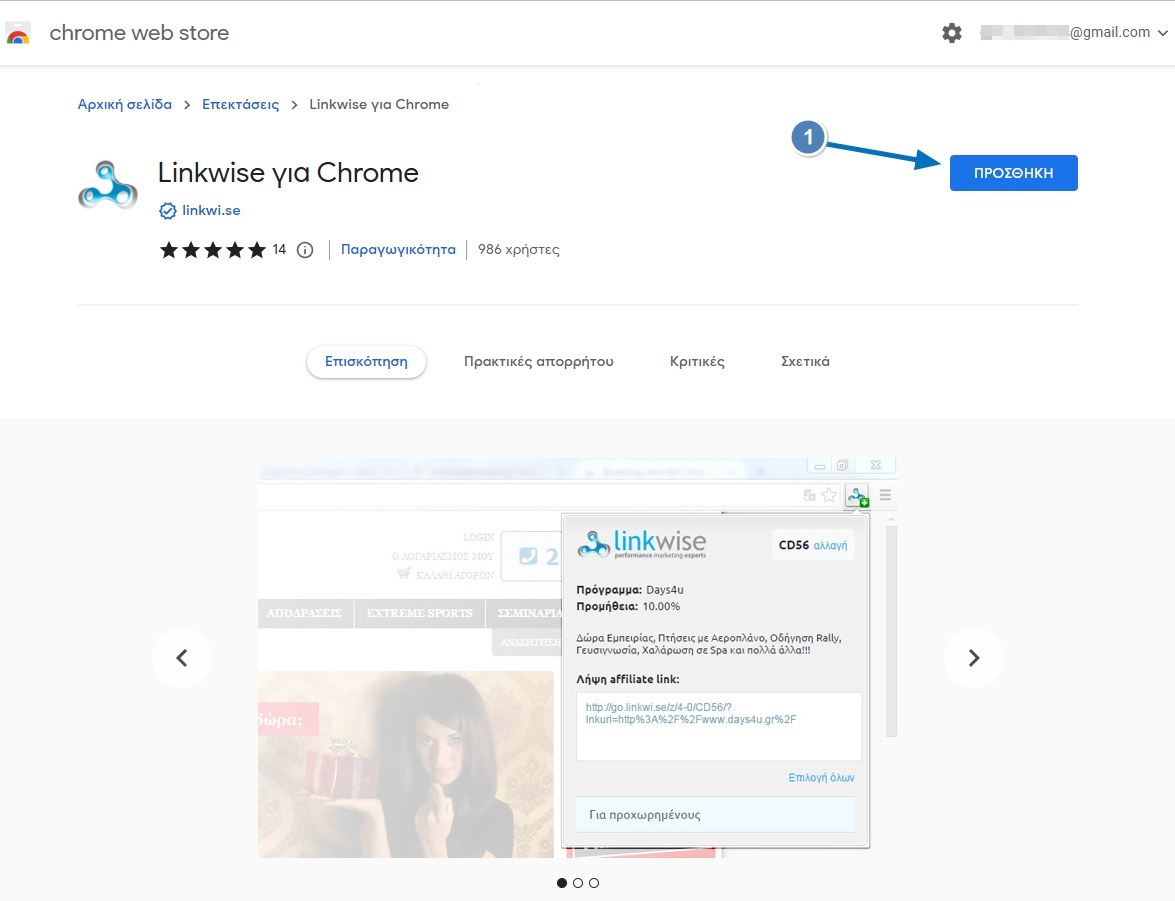
Task: Click the five-star rating
Action: pos(213,250)
